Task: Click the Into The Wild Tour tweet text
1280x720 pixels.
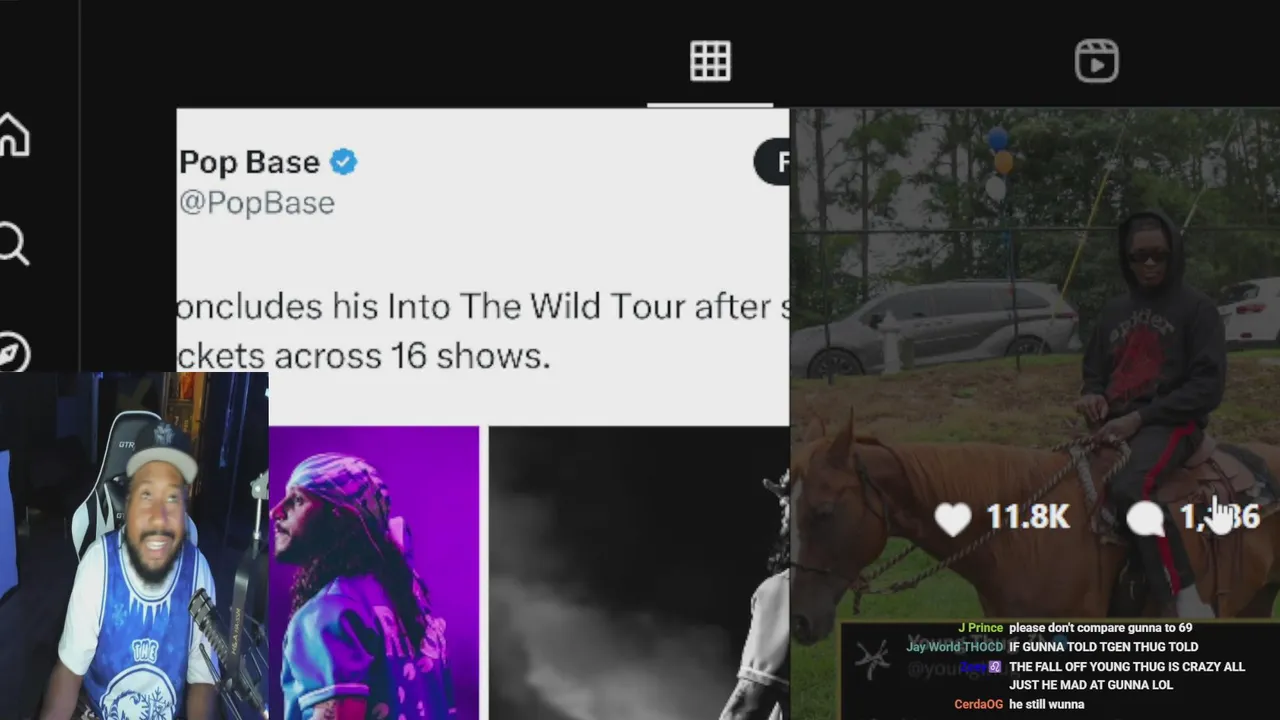Action: (x=482, y=331)
